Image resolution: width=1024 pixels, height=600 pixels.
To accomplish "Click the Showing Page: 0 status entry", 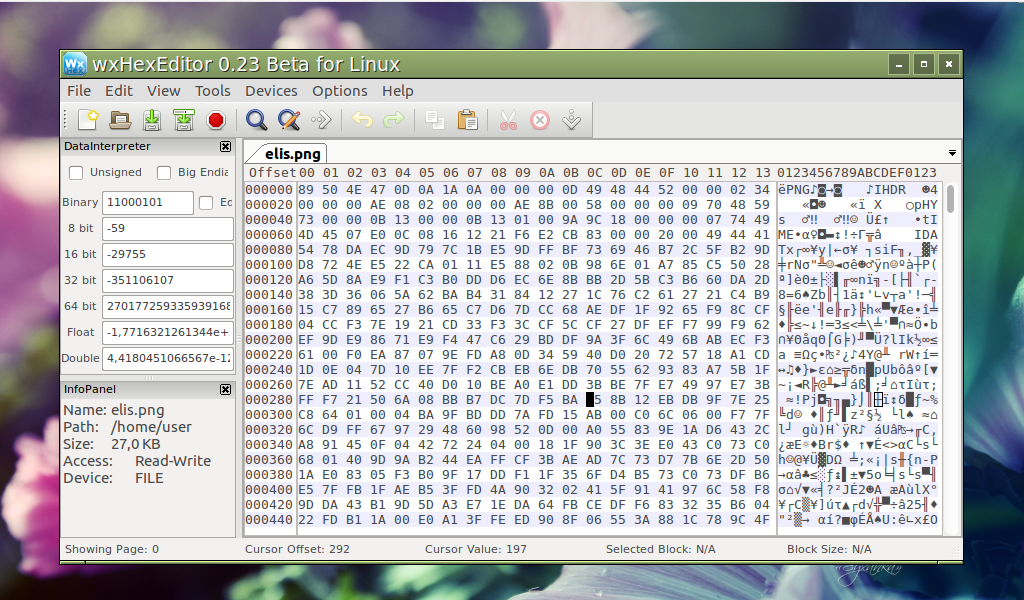I will point(112,549).
